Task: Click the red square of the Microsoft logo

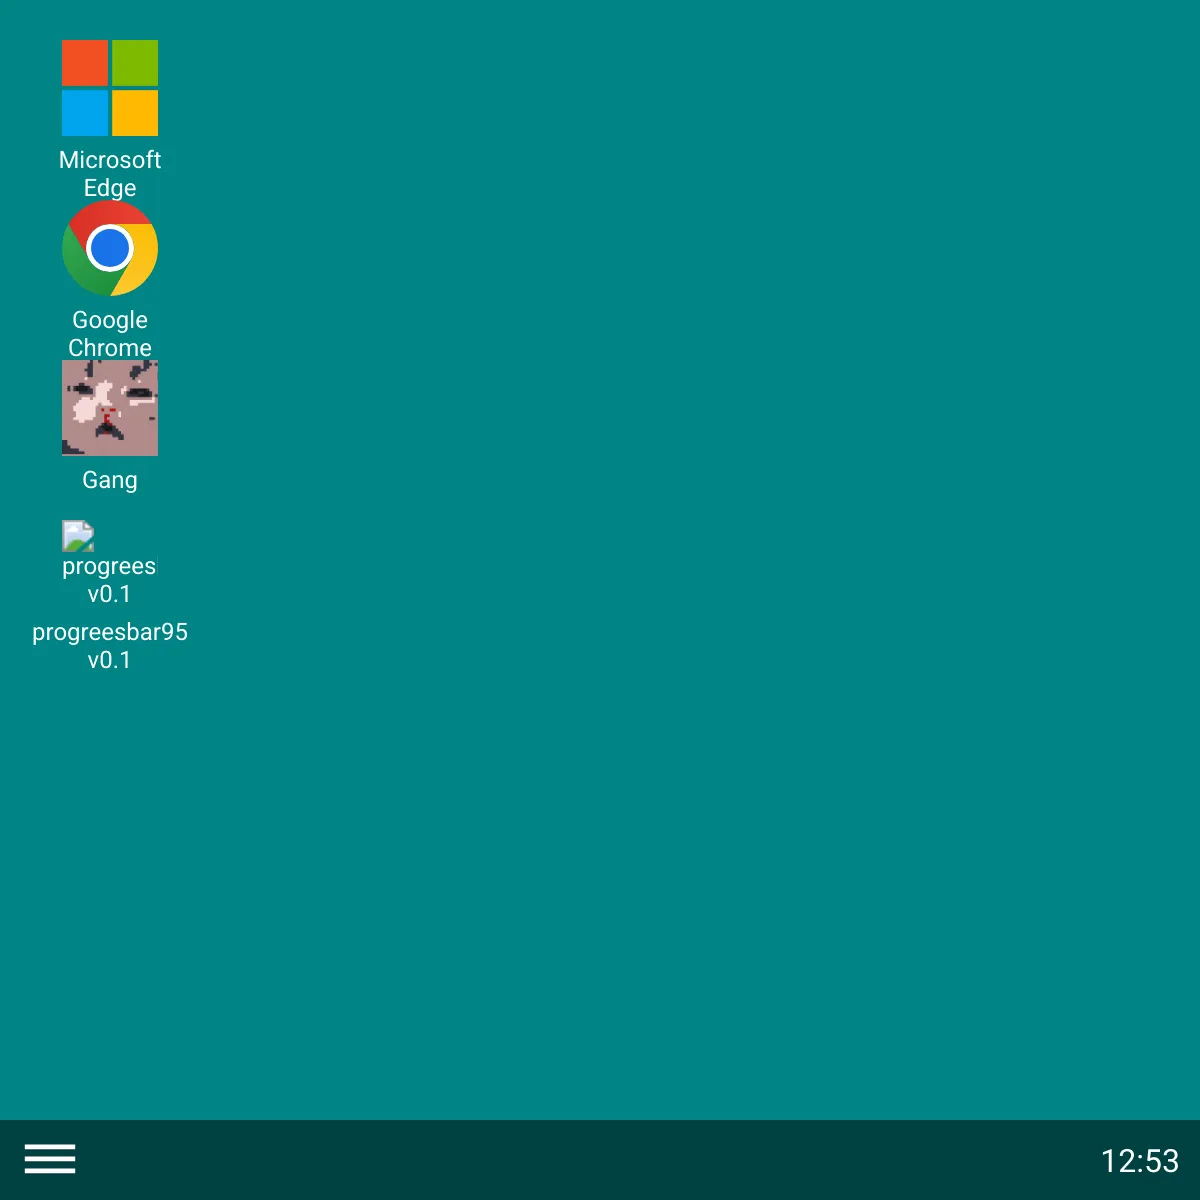Action: [85, 63]
